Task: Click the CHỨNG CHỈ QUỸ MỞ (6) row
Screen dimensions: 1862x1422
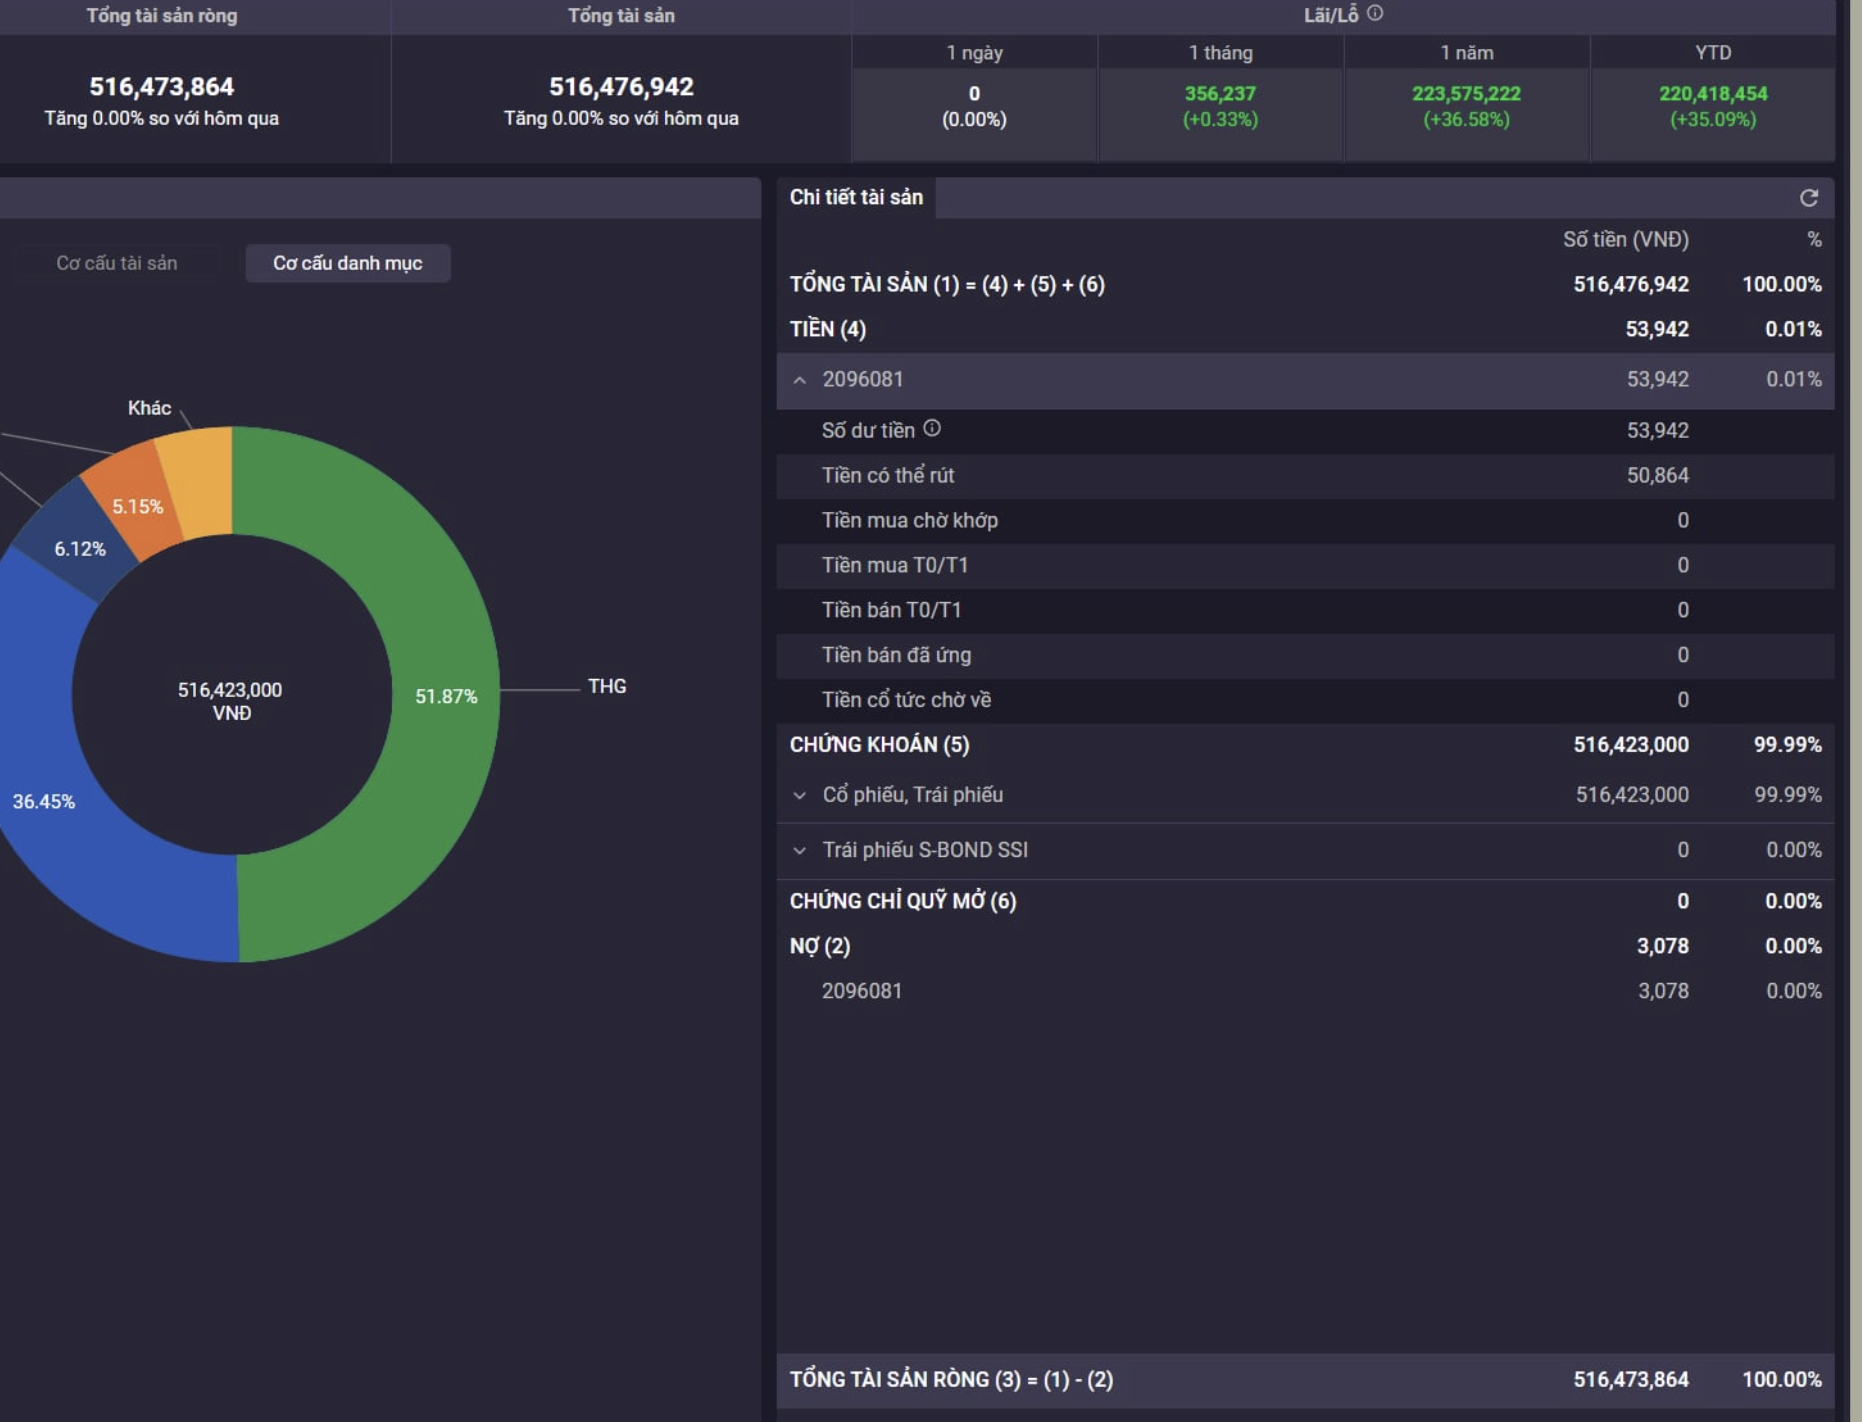Action: (1305, 901)
